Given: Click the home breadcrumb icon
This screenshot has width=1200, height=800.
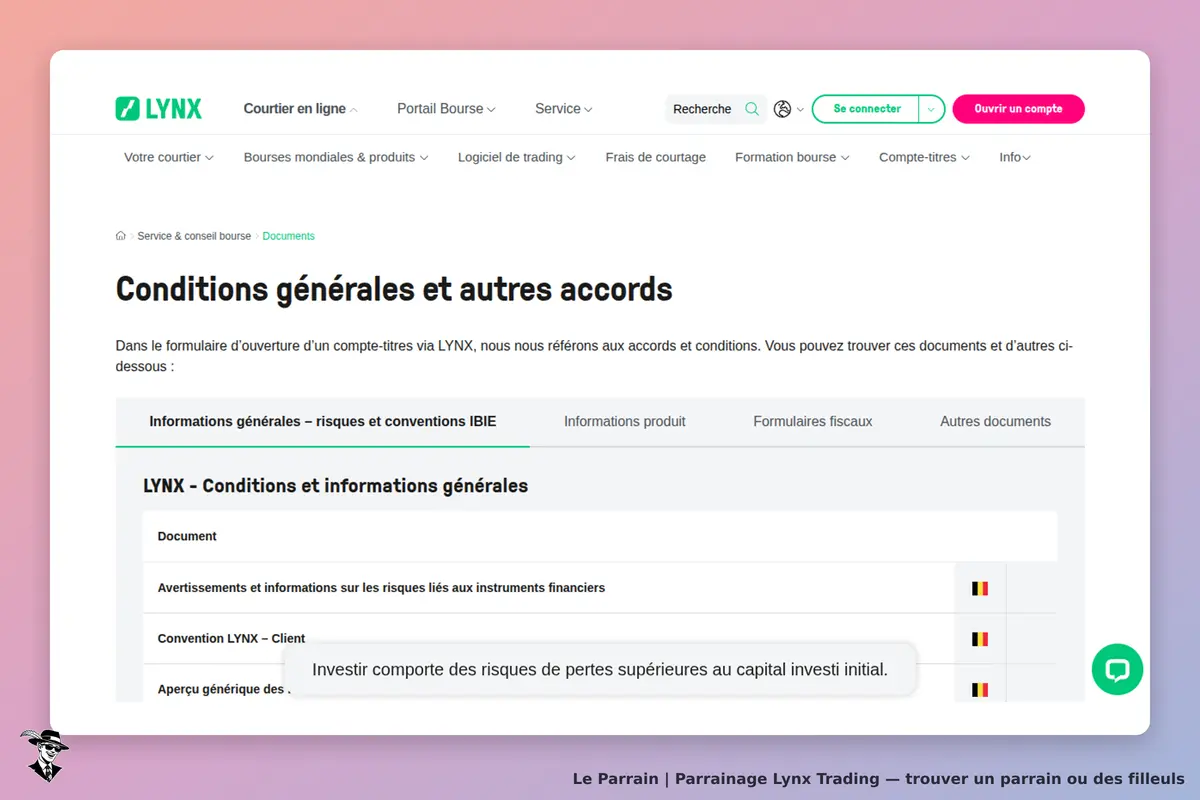Looking at the screenshot, I should (x=121, y=236).
